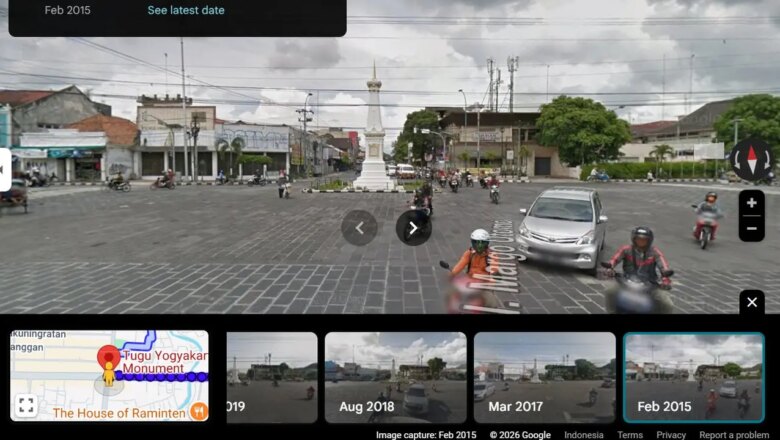This screenshot has width=780, height=440.
Task: Select the Mar 2017 imagery thumbnail
Action: pos(545,377)
